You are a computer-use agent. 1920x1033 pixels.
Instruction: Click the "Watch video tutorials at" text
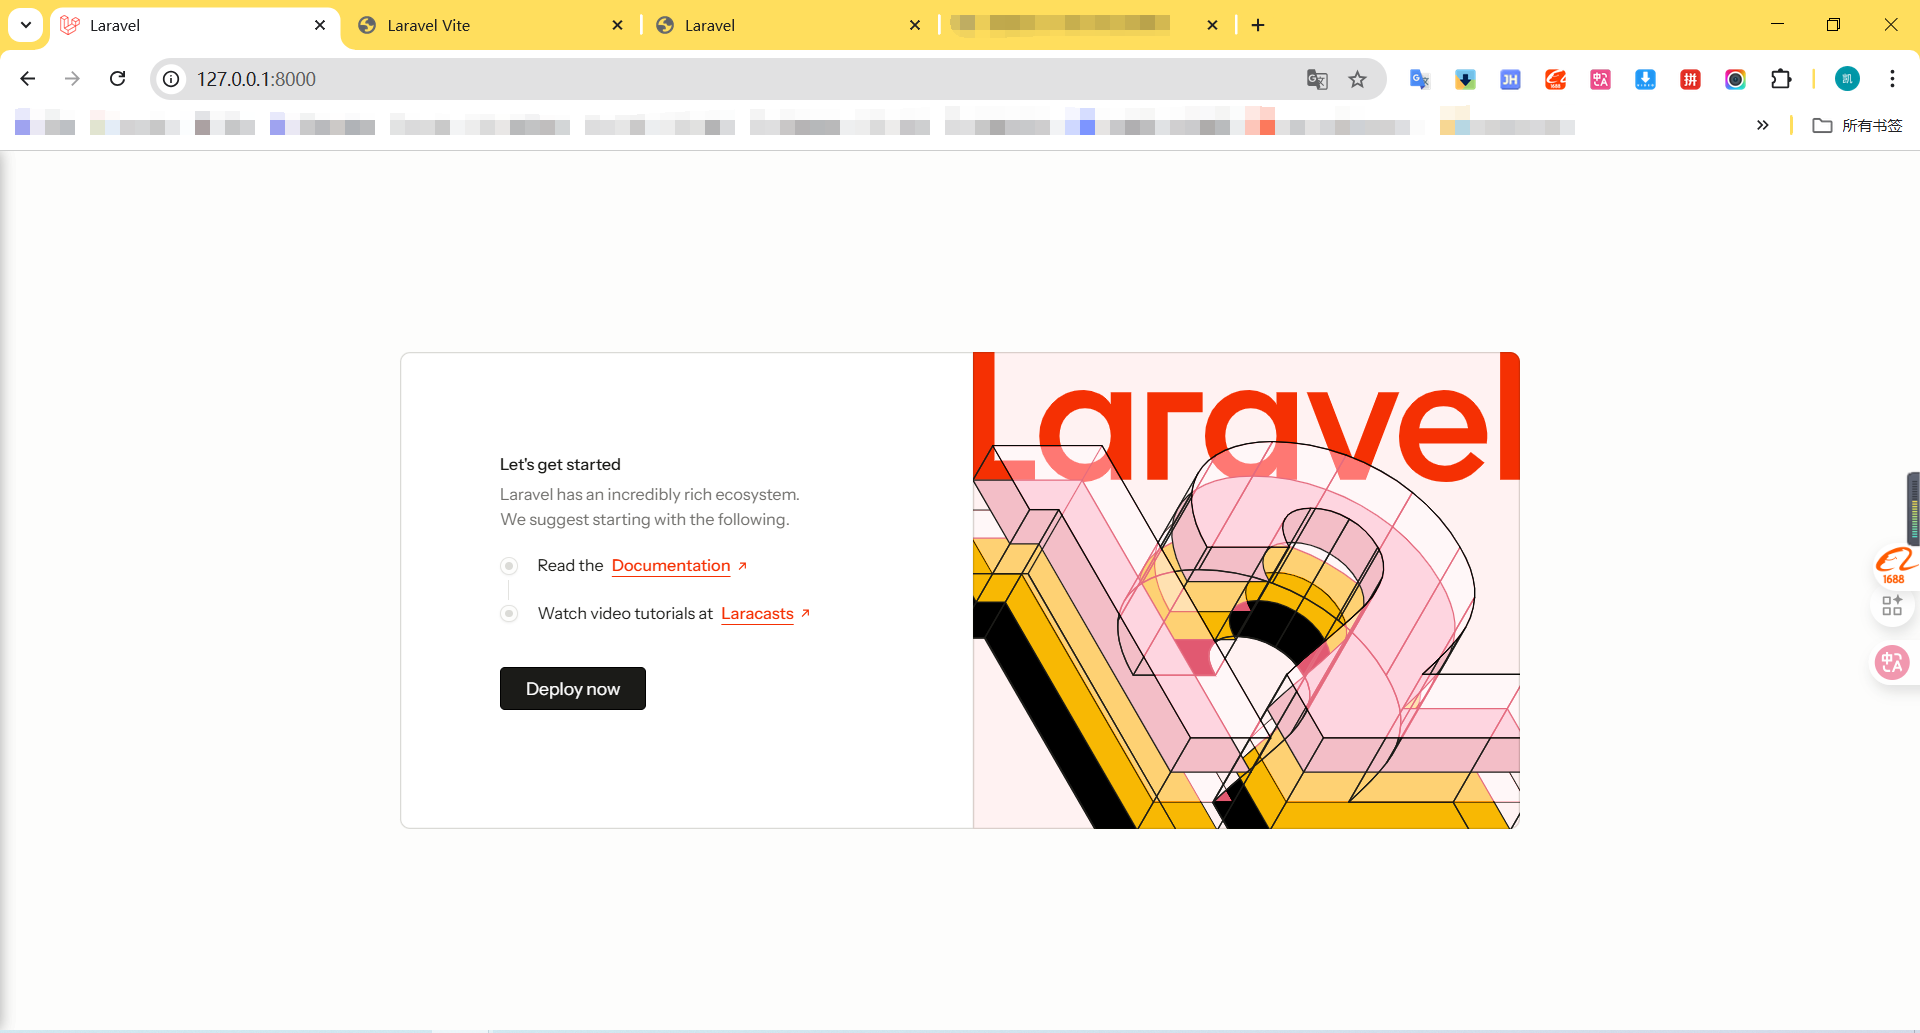625,614
